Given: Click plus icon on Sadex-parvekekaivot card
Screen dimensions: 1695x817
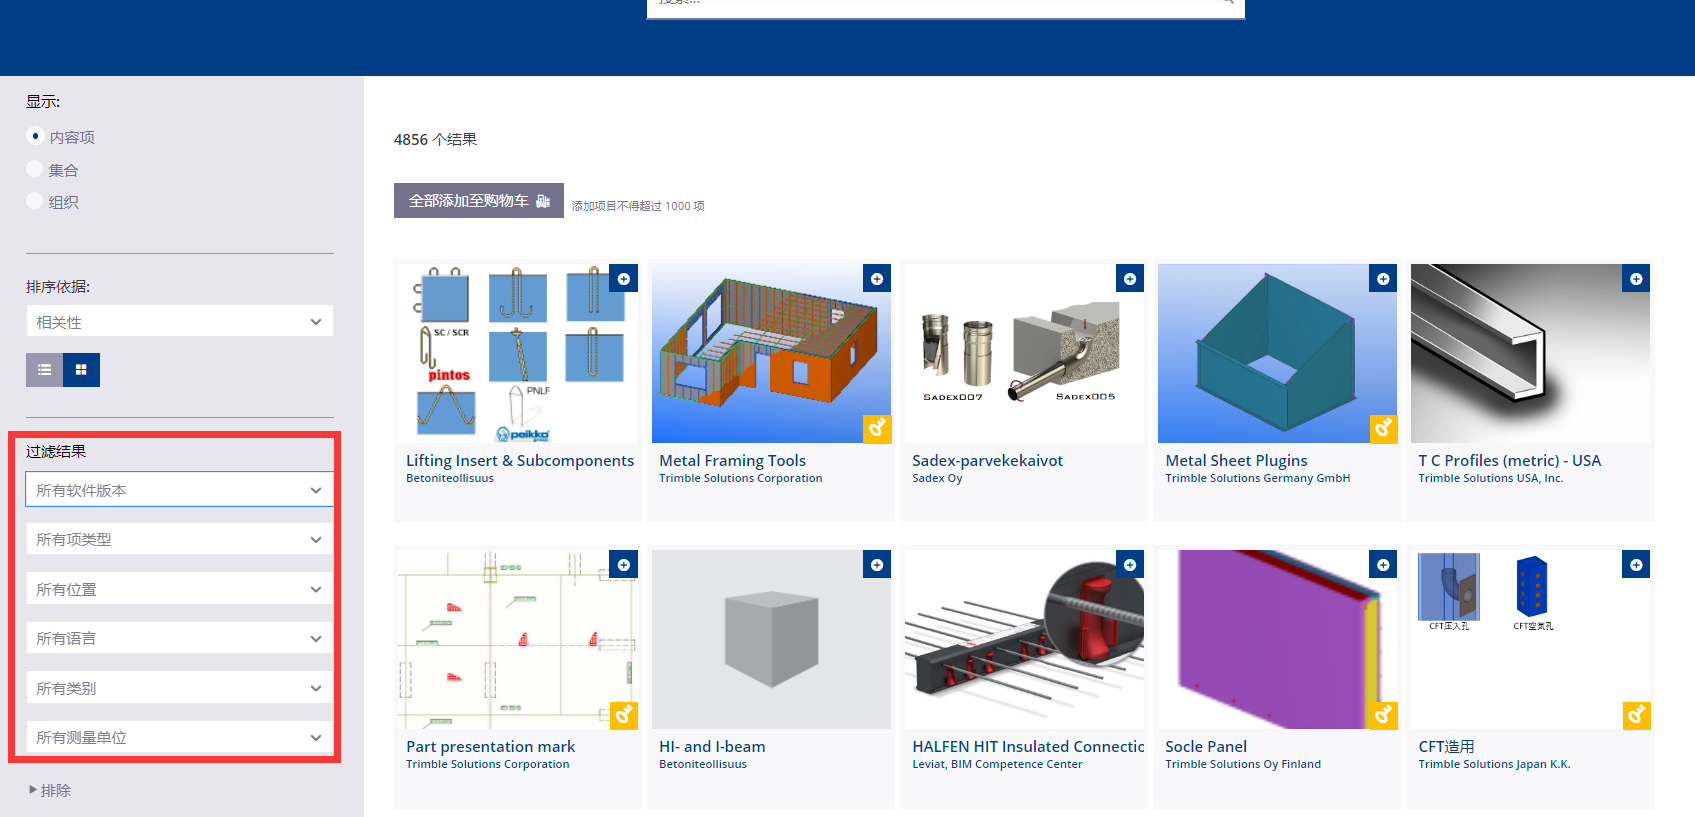Looking at the screenshot, I should coord(1130,279).
